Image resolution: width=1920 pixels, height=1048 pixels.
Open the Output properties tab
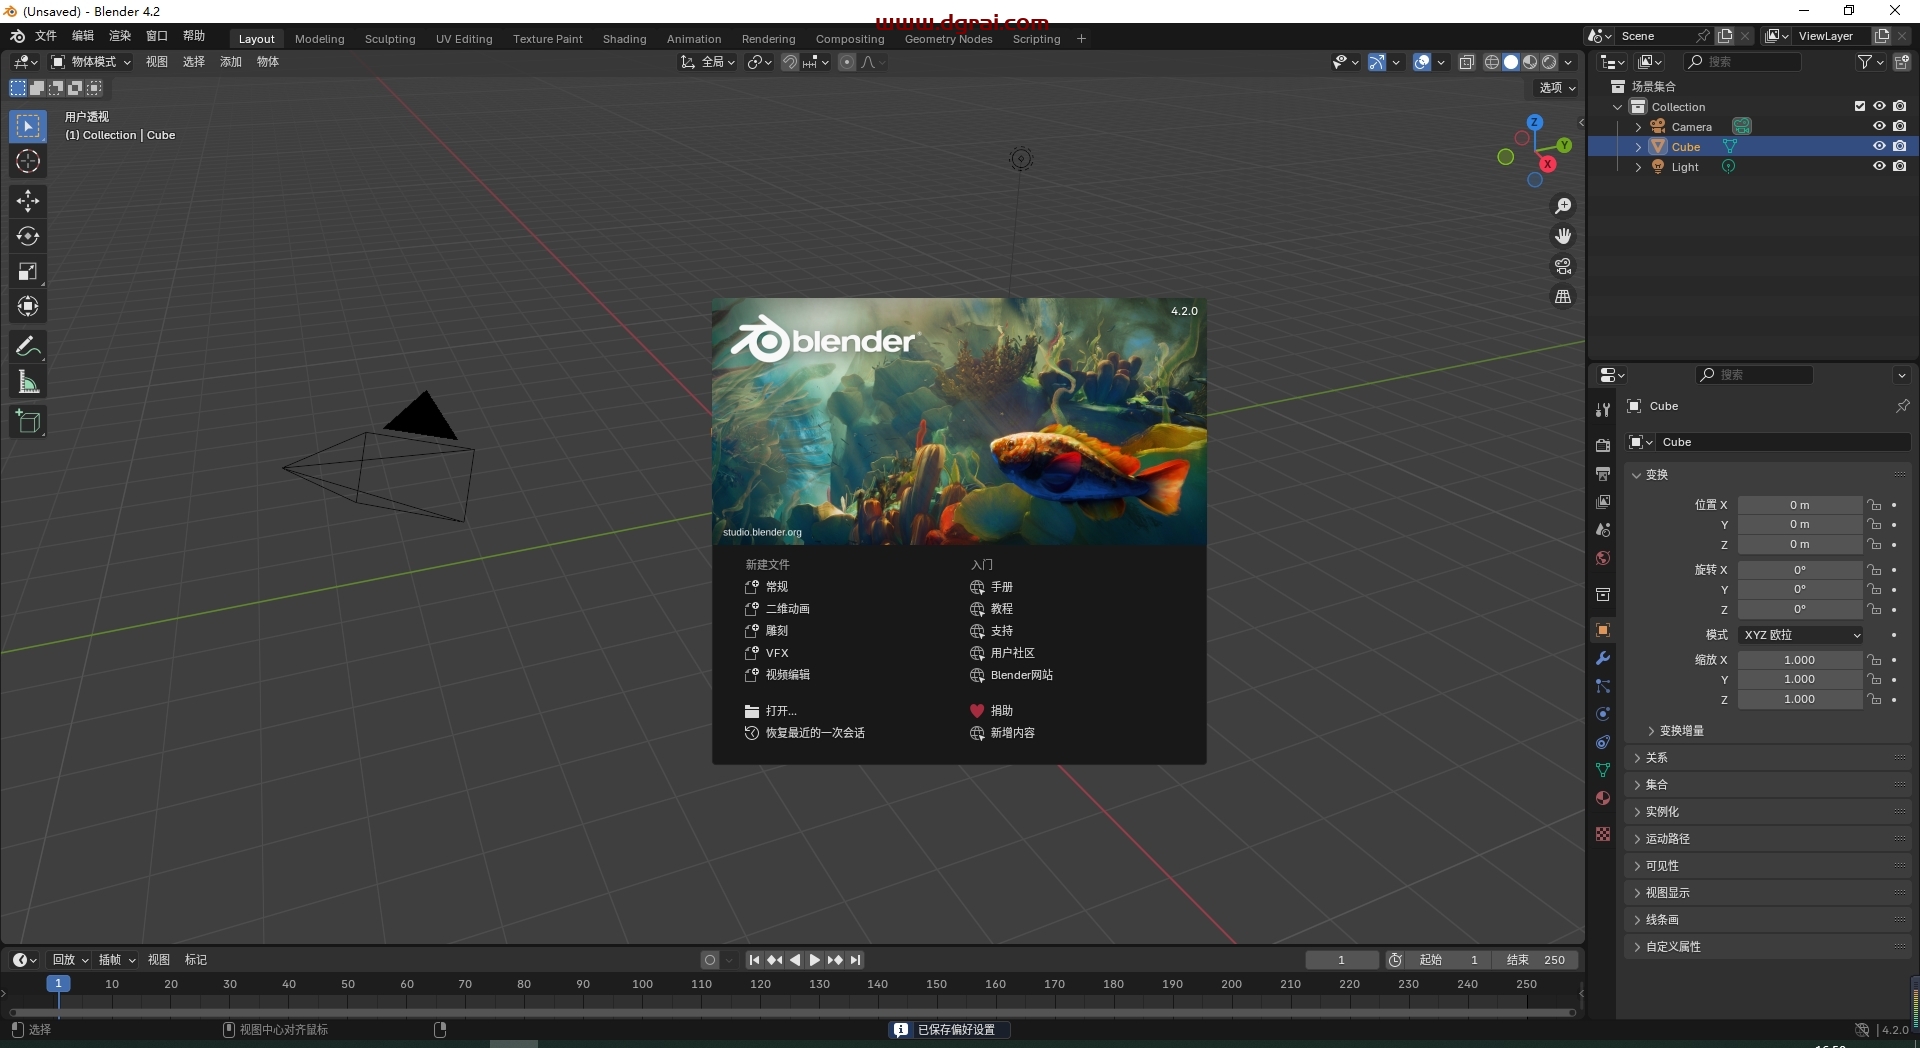coord(1603,473)
